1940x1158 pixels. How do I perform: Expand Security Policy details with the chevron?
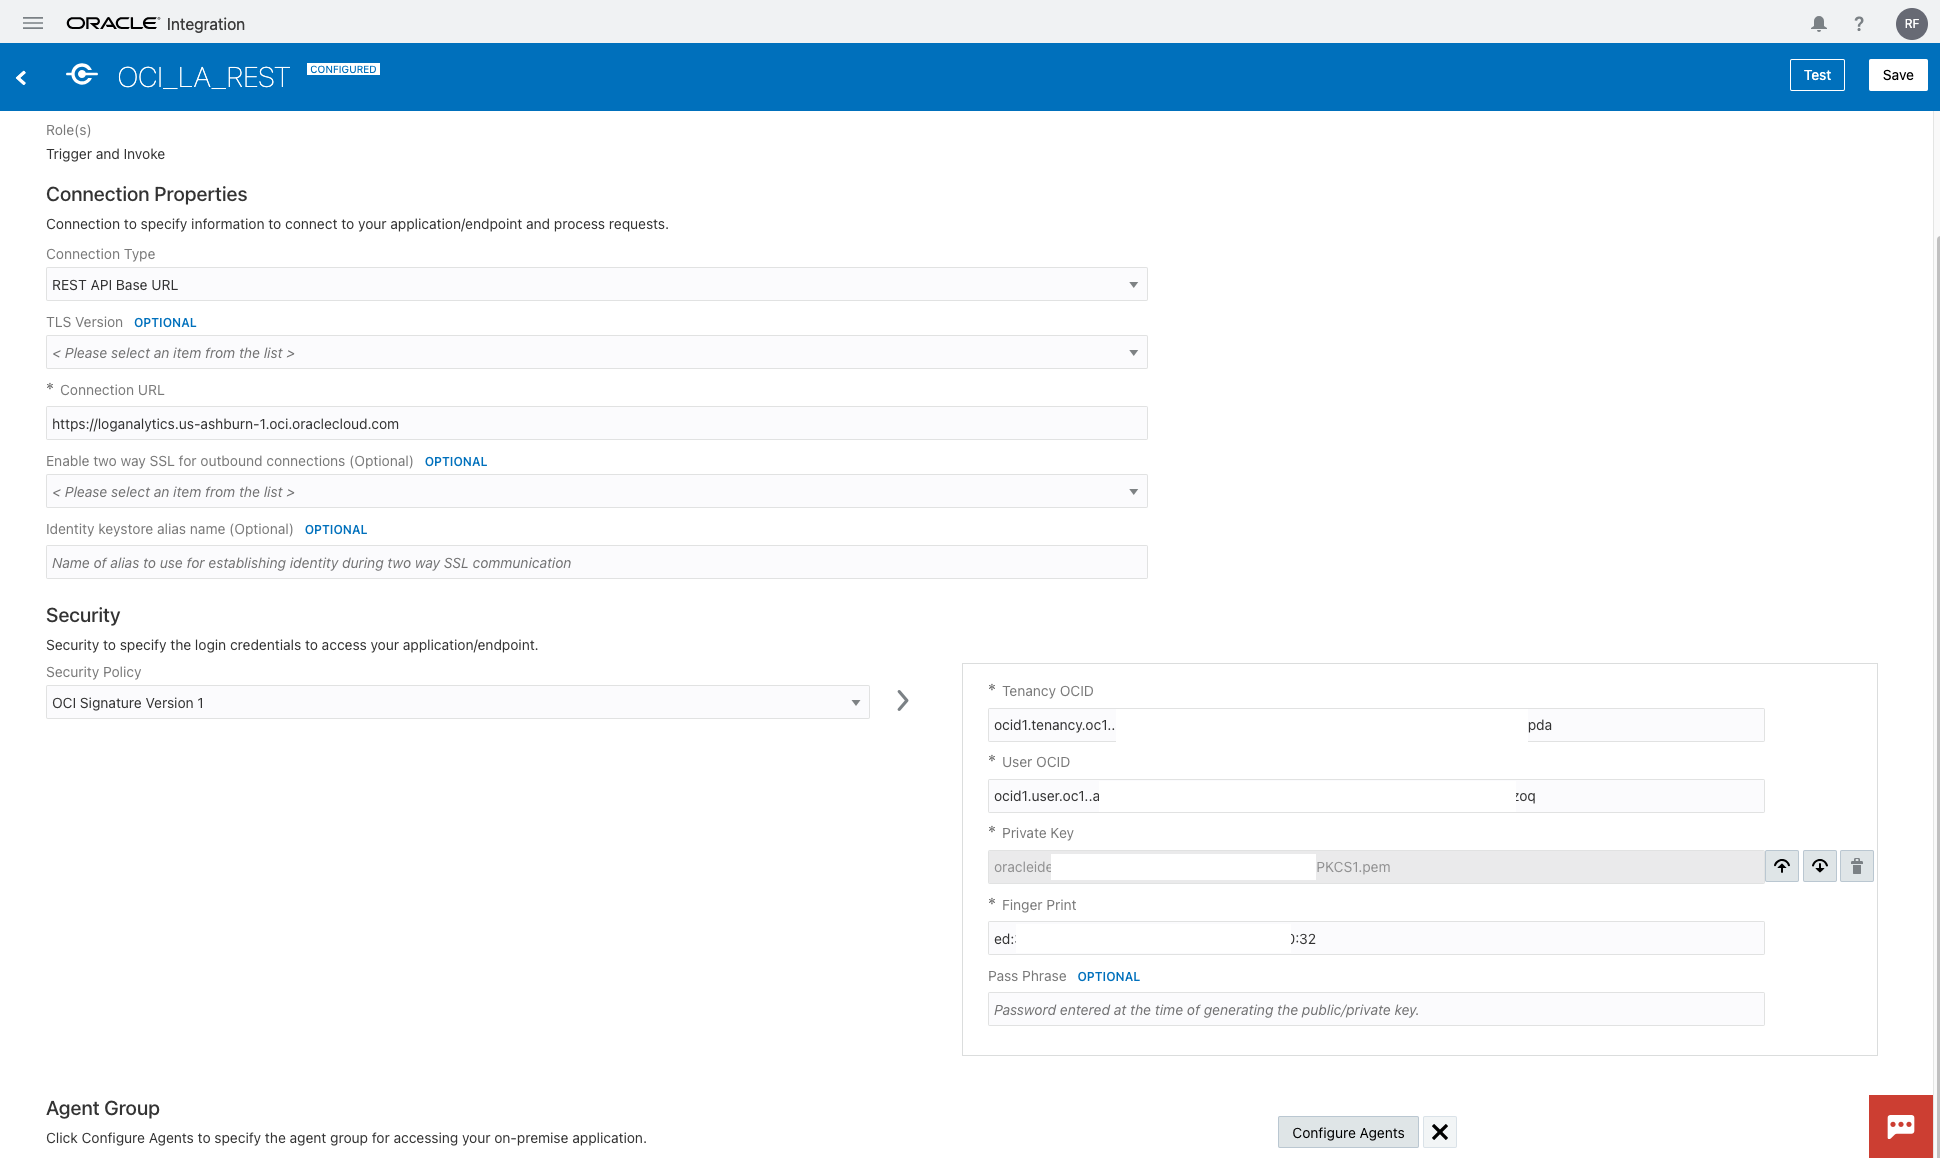click(x=902, y=701)
